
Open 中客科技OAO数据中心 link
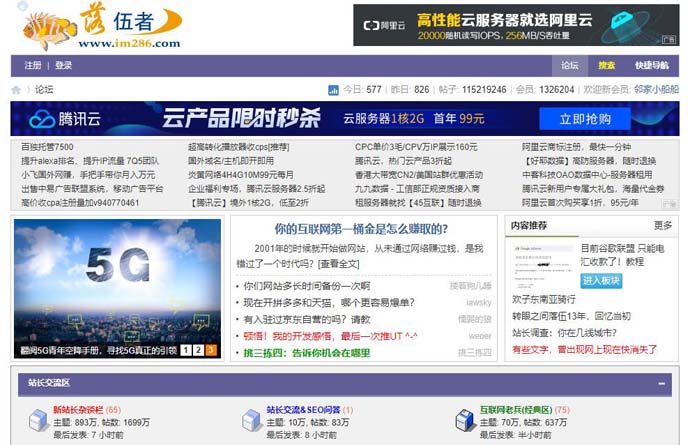(587, 175)
